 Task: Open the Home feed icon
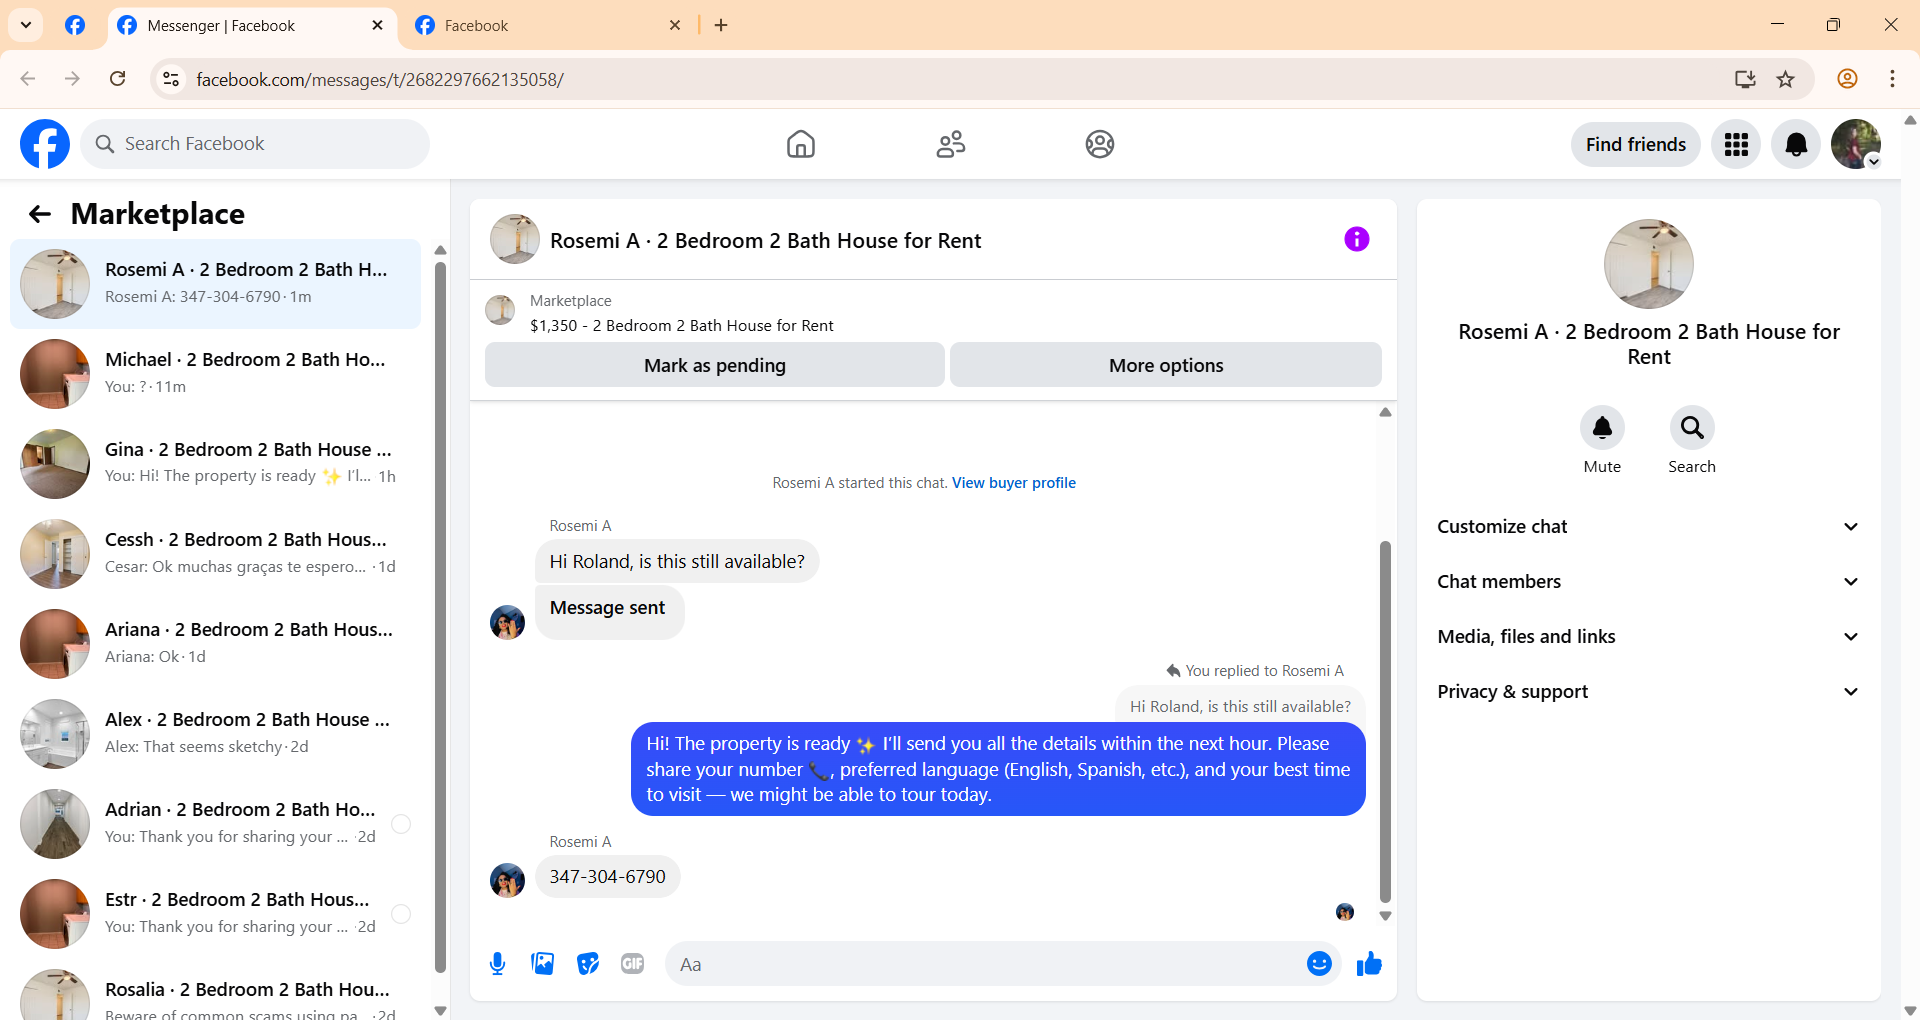tap(801, 144)
